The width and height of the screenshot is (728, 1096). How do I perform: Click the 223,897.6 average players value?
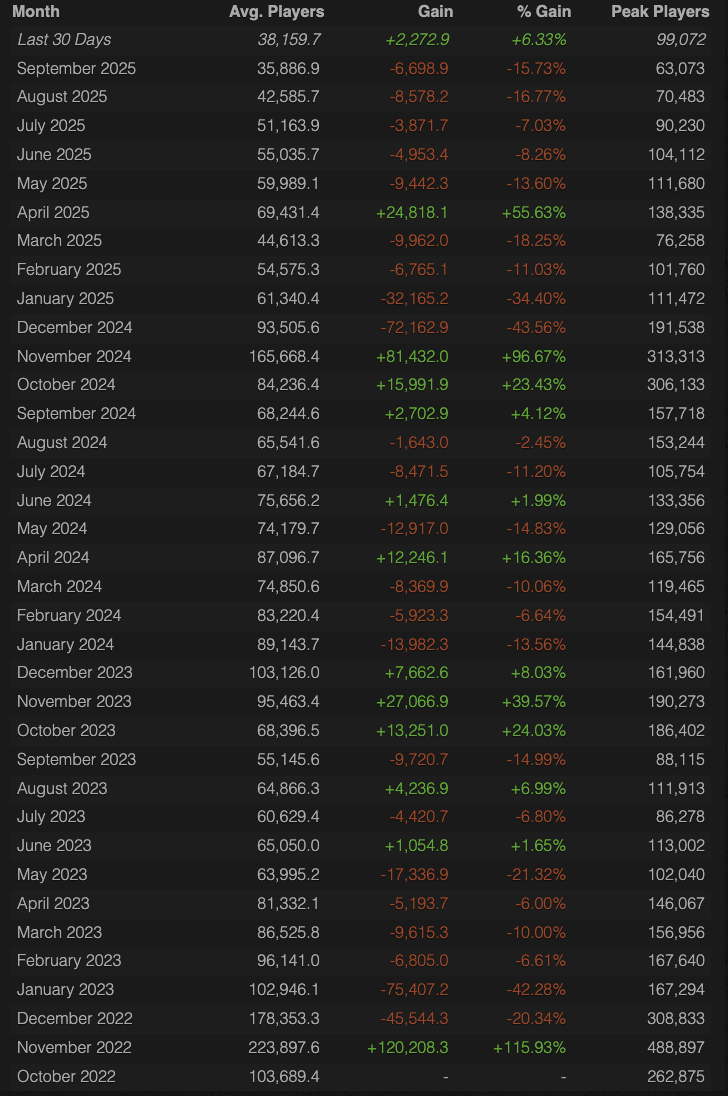[x=284, y=1047]
